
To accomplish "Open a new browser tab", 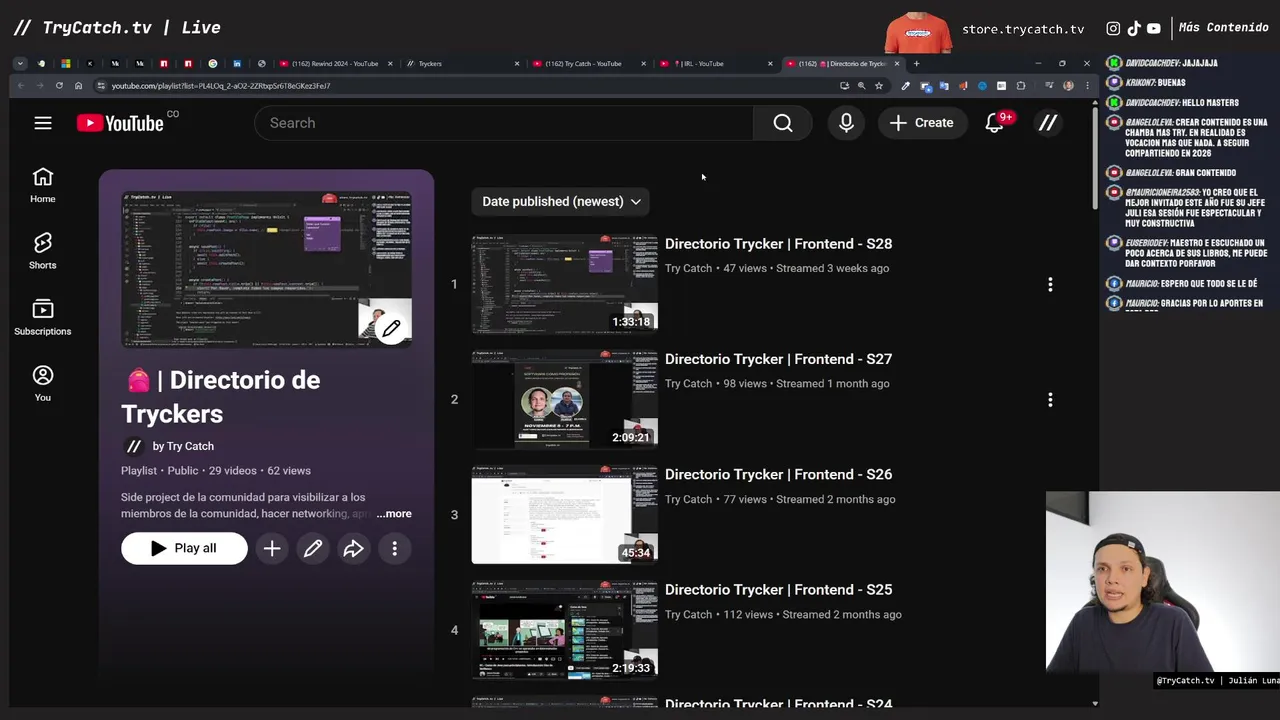I will click(x=916, y=64).
